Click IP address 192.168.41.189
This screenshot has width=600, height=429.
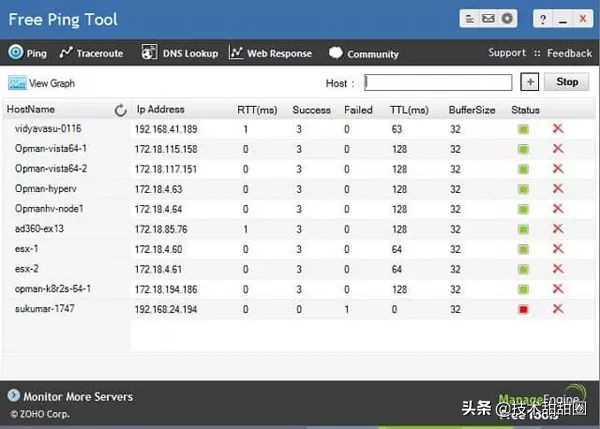(x=166, y=129)
